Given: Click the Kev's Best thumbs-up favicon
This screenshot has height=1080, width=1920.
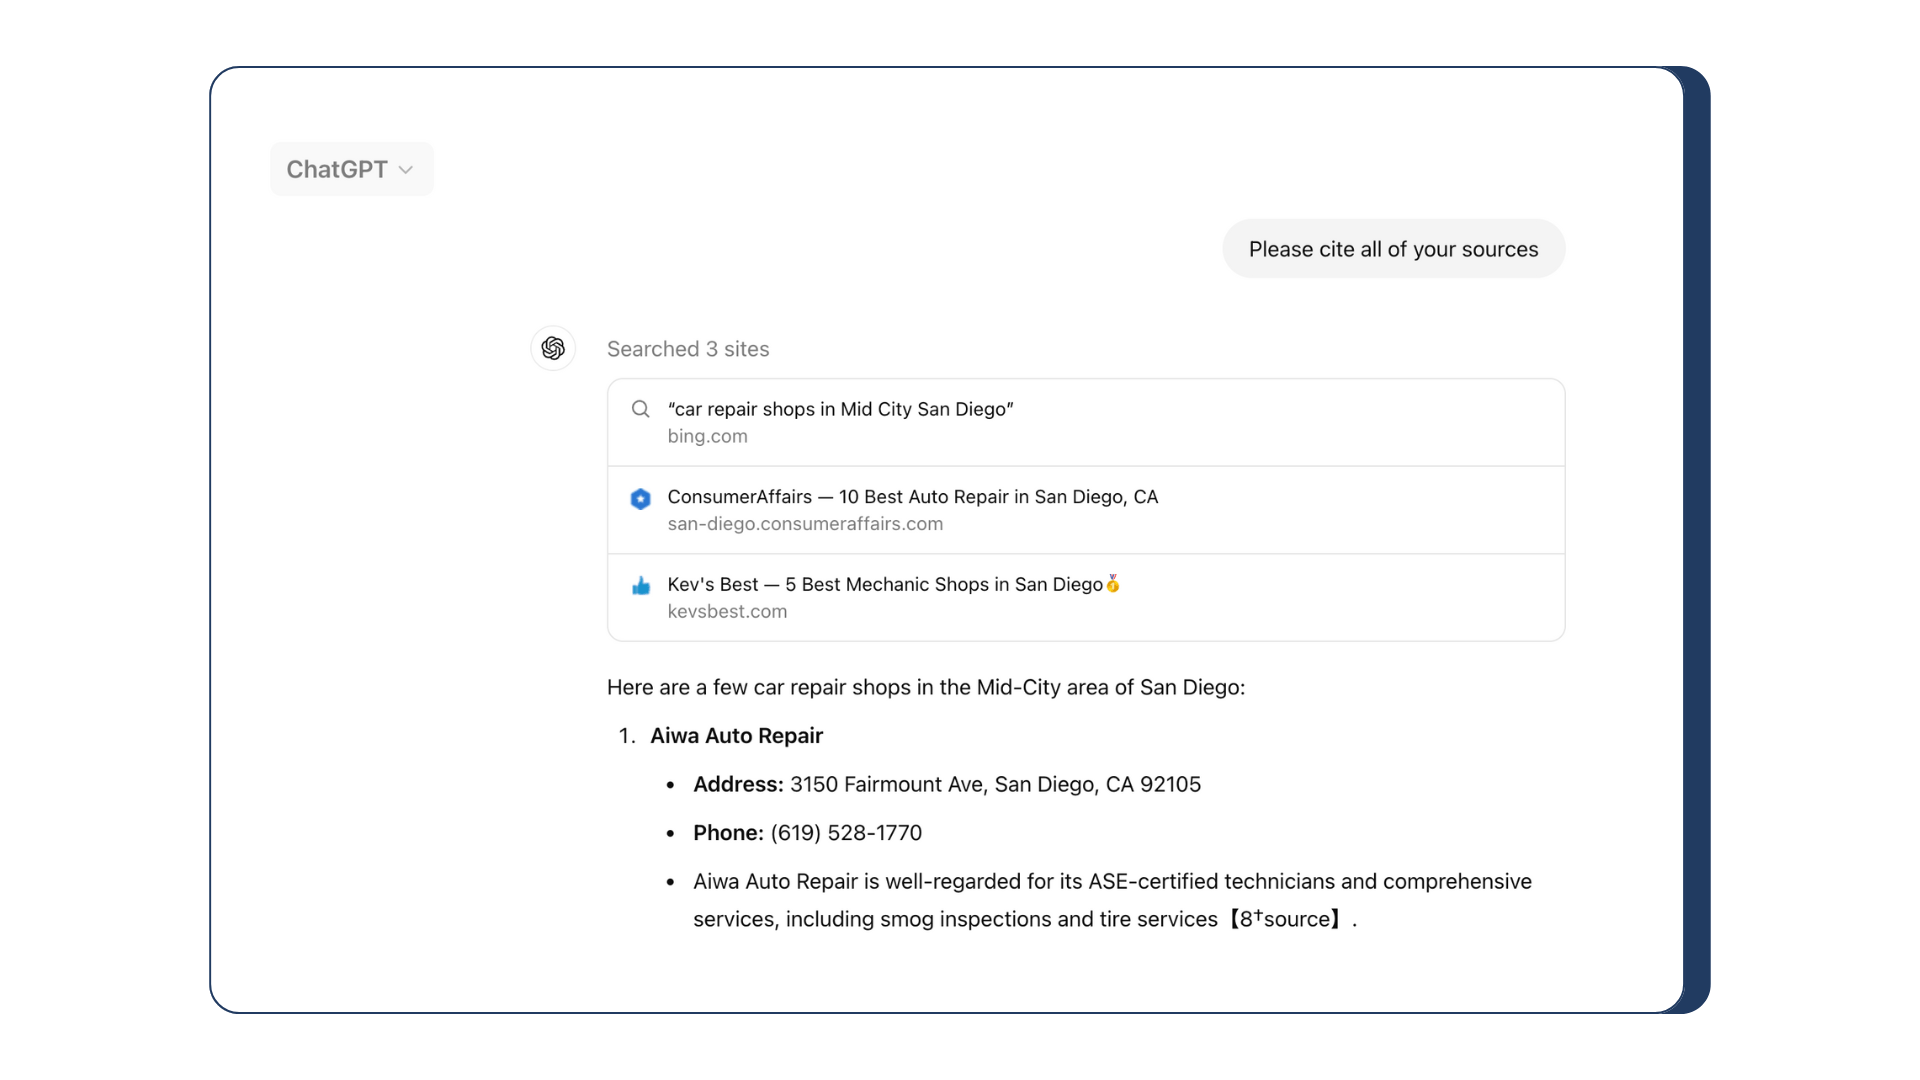Looking at the screenshot, I should (x=641, y=586).
